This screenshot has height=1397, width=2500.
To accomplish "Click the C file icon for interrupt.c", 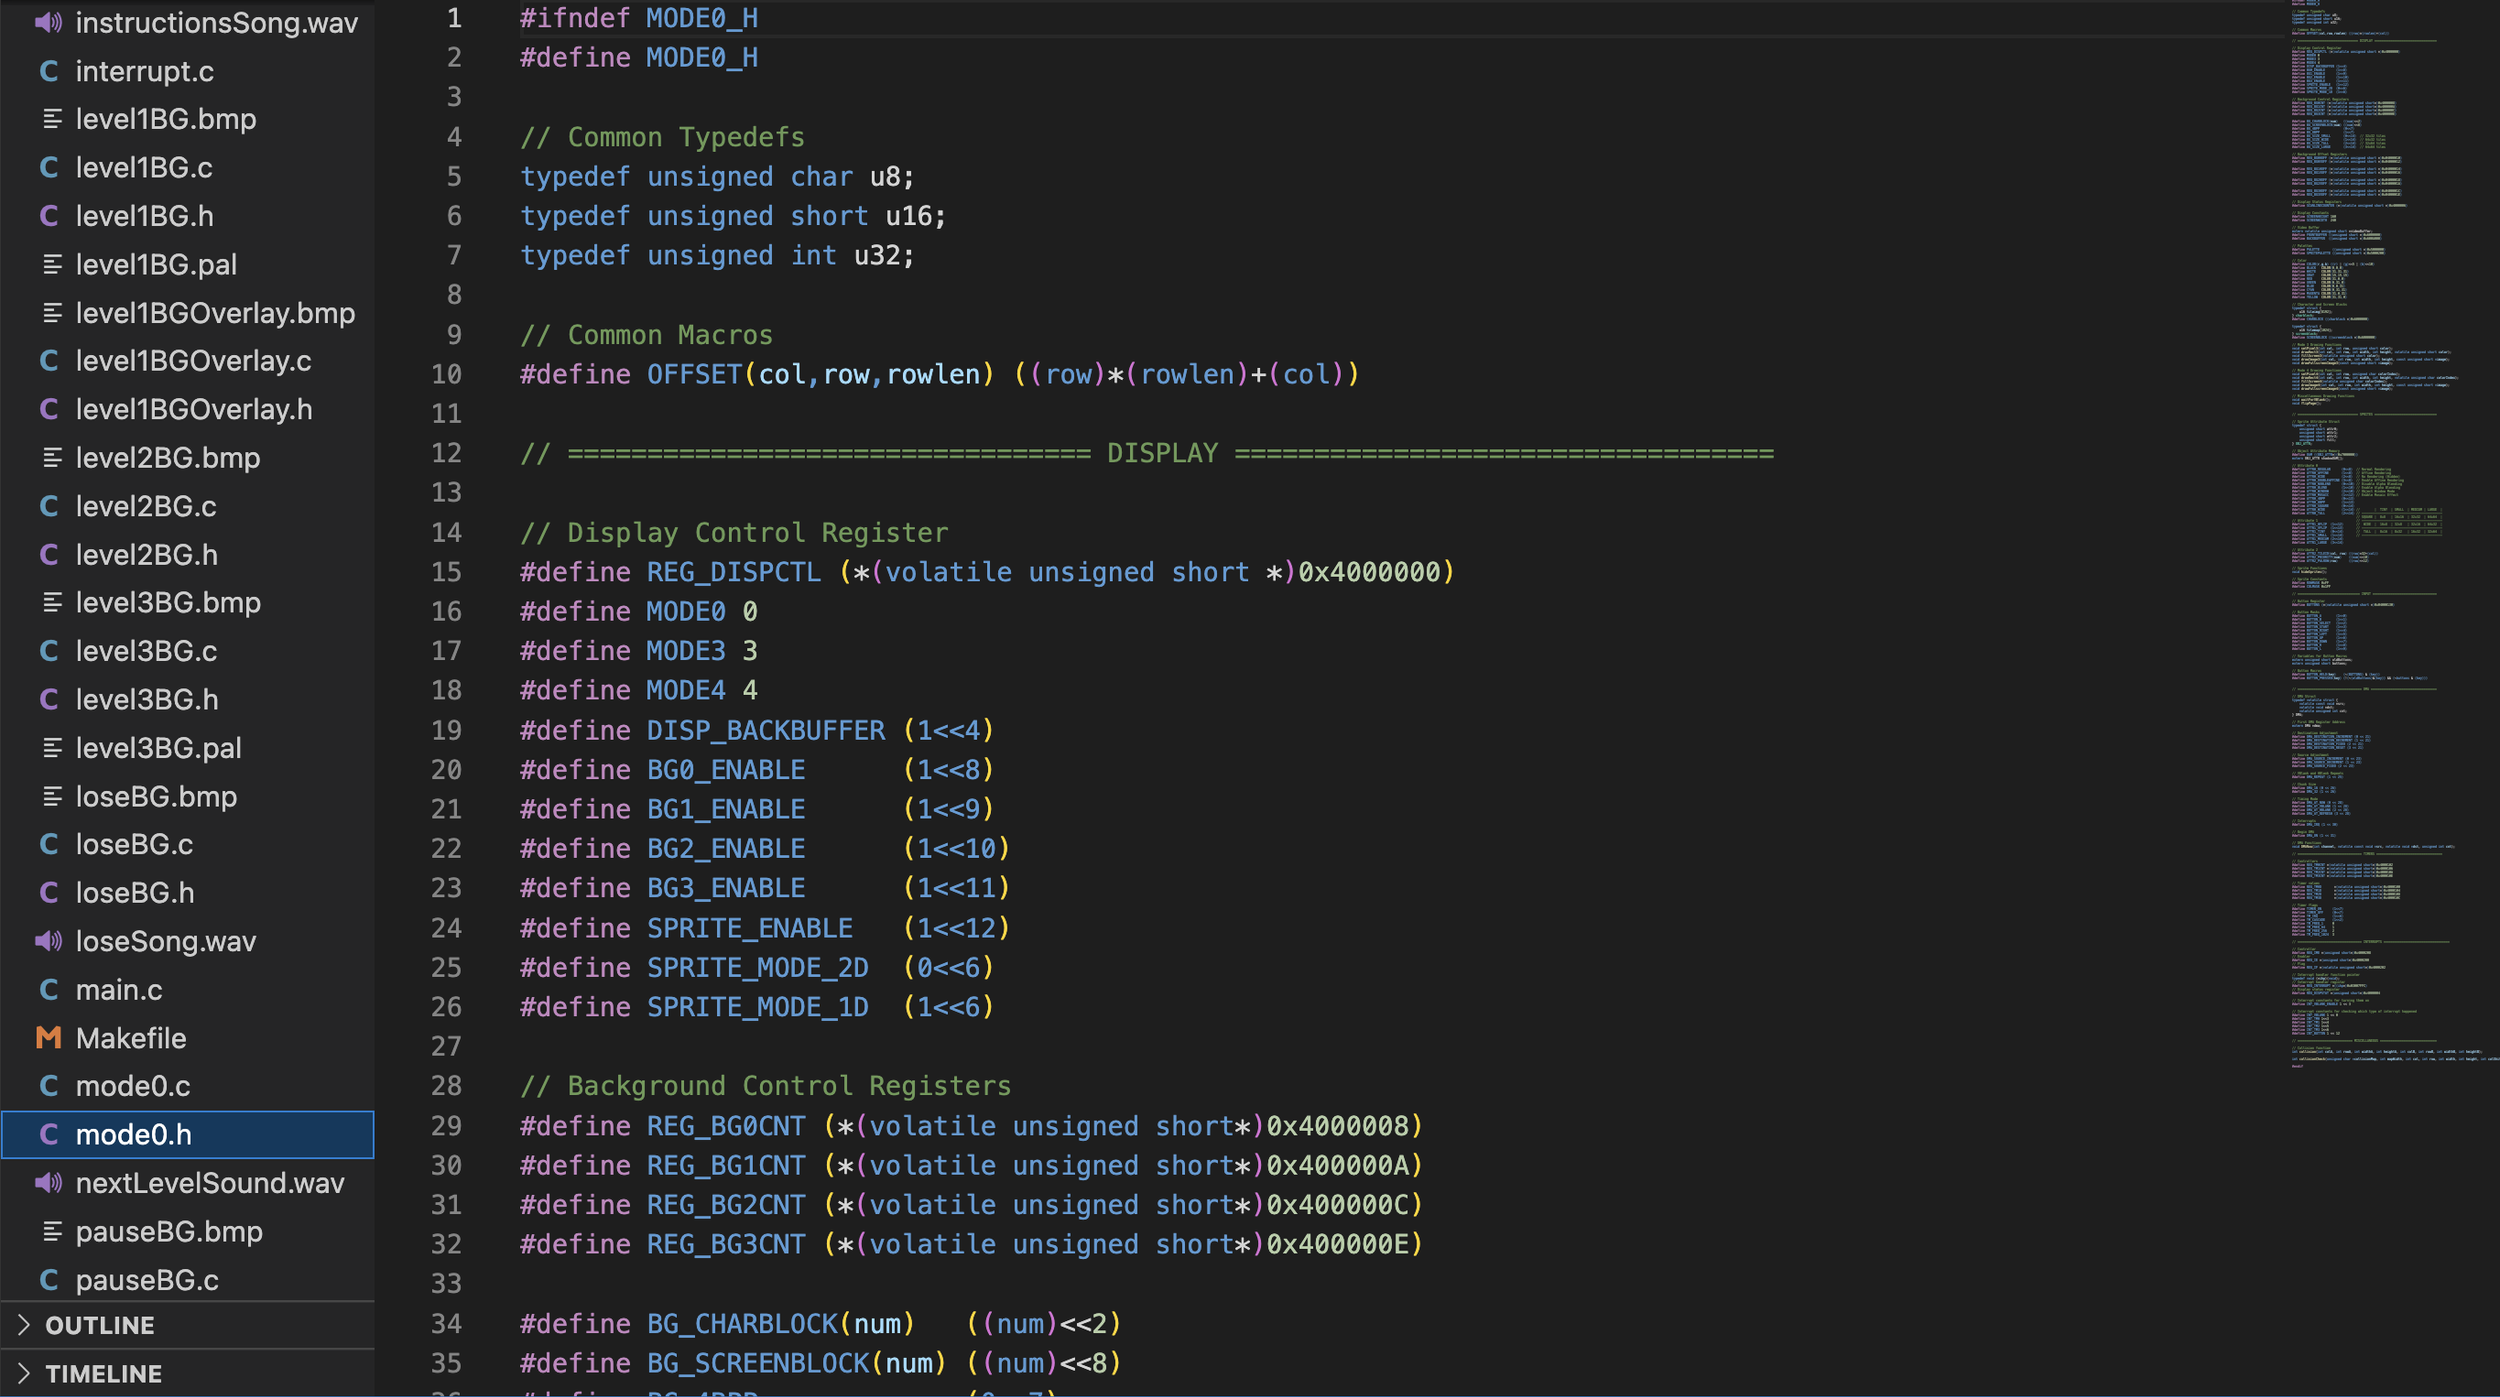I will 48,71.
